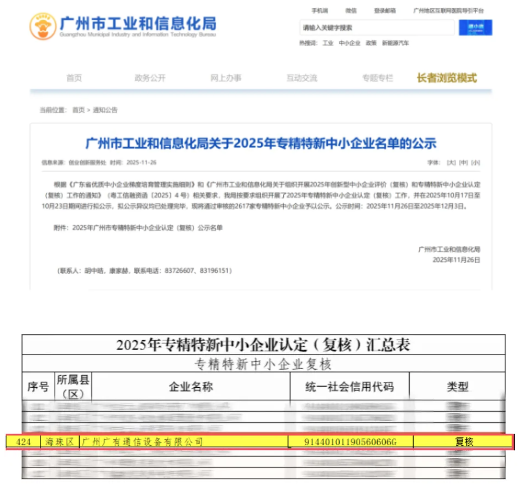This screenshot has height=485, width=521.
Task: Select hot search term 中小企业
Action: pyautogui.click(x=349, y=43)
